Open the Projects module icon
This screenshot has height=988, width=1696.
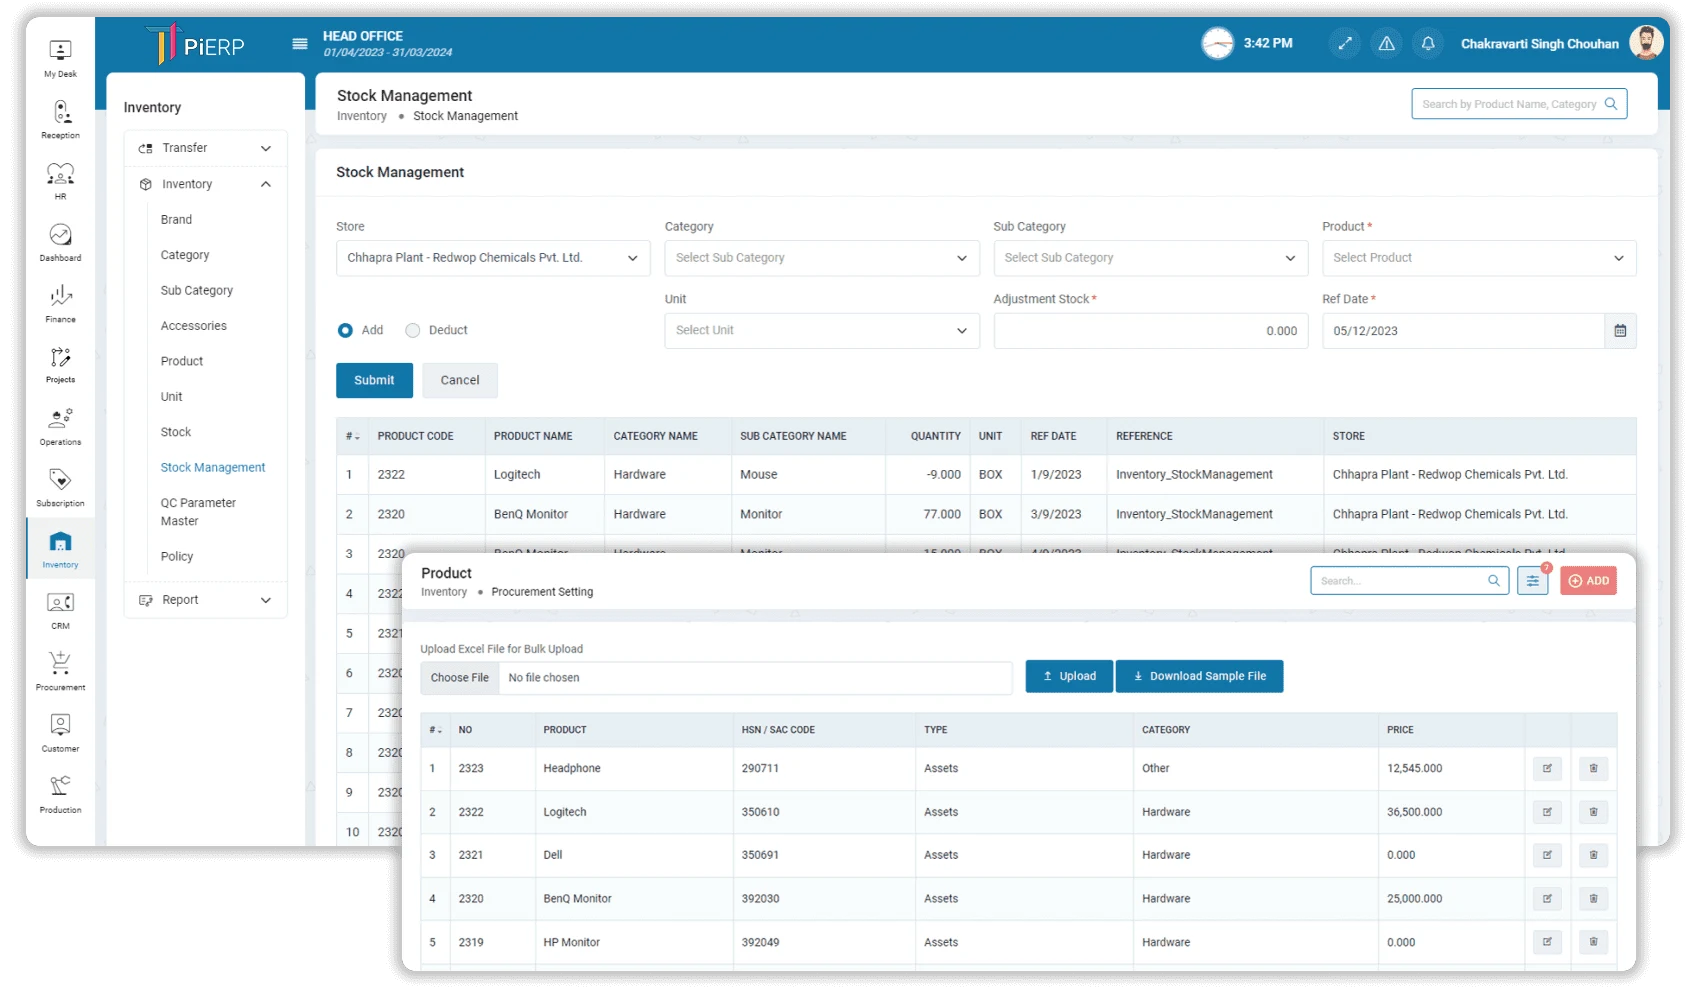(60, 365)
